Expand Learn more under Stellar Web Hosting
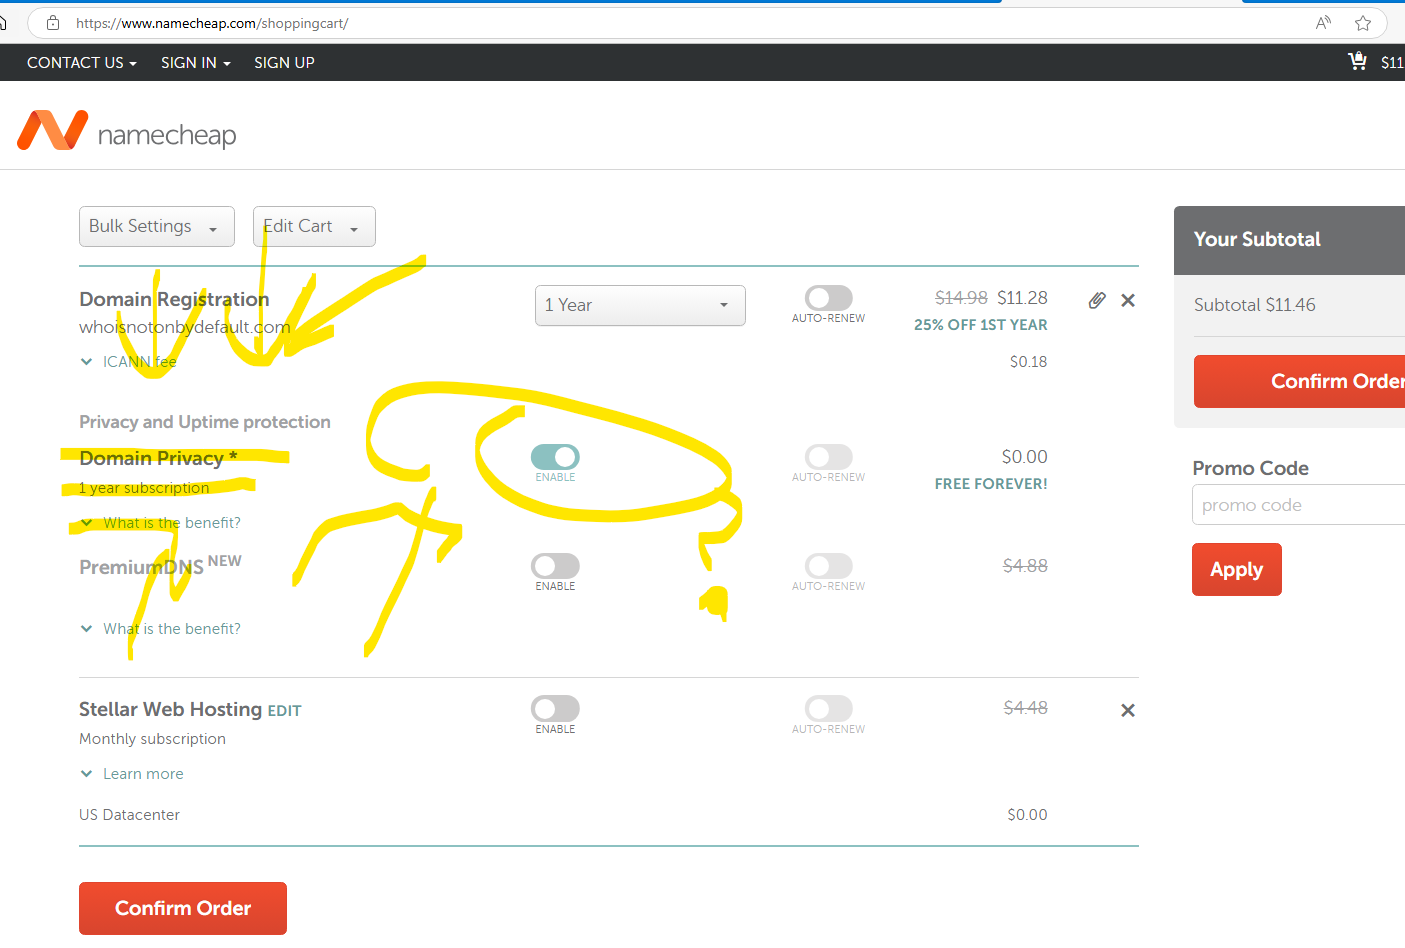 click(x=132, y=774)
